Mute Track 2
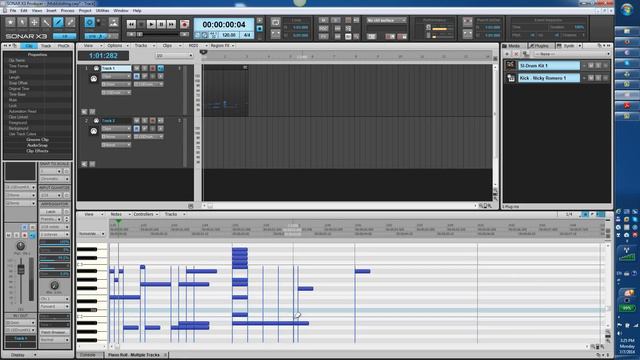The height and width of the screenshot is (360, 640). 137,121
